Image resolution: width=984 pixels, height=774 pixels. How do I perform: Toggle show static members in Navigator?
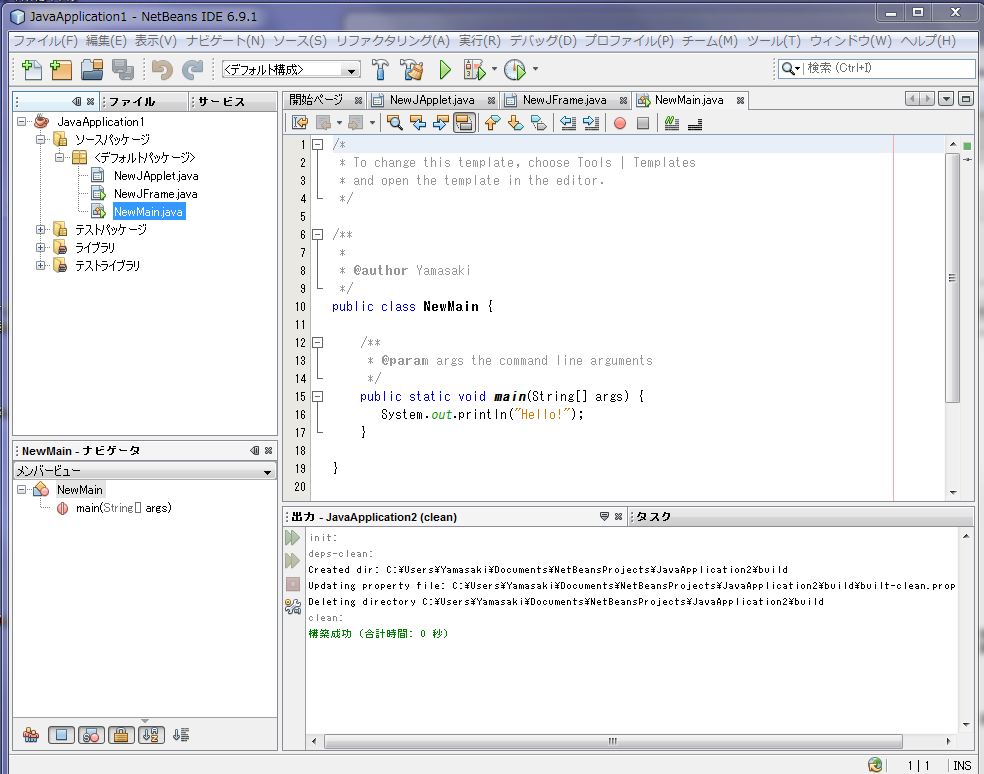click(91, 735)
